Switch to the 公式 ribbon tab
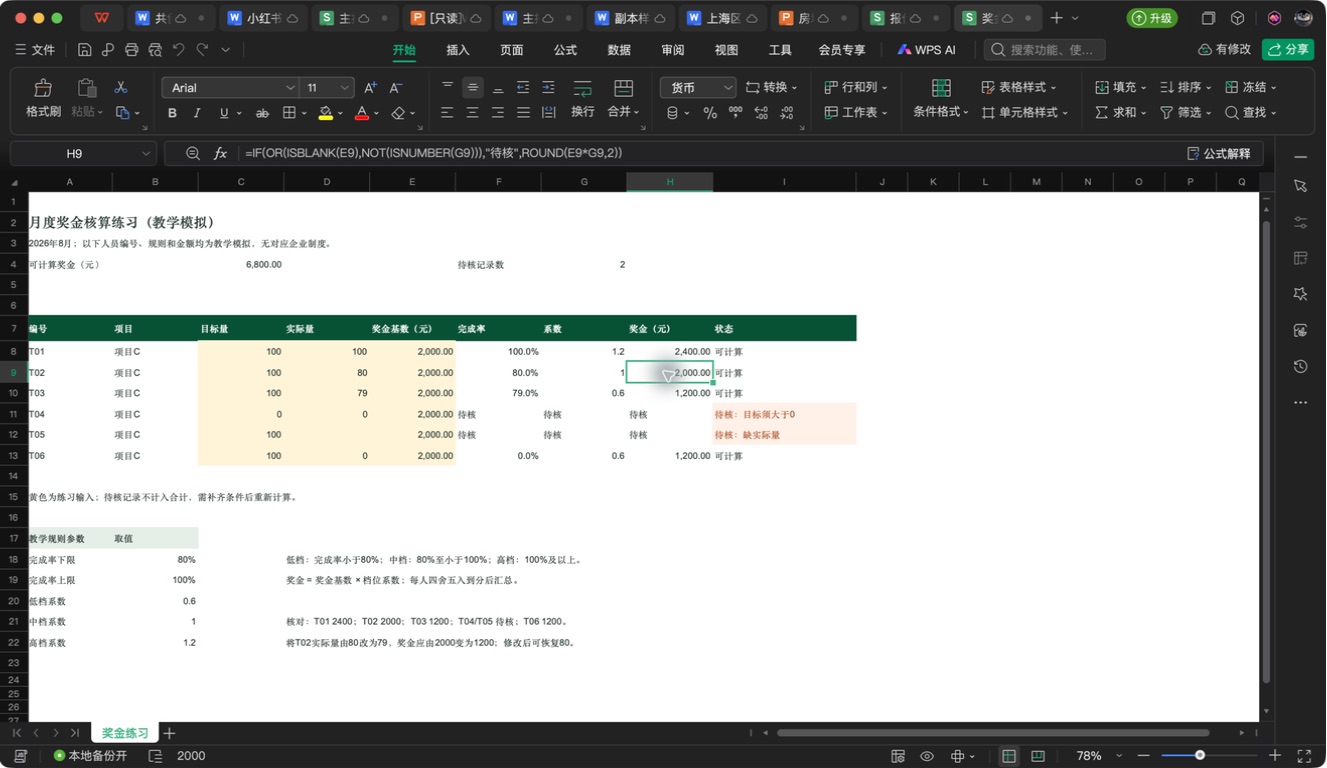 pos(565,50)
